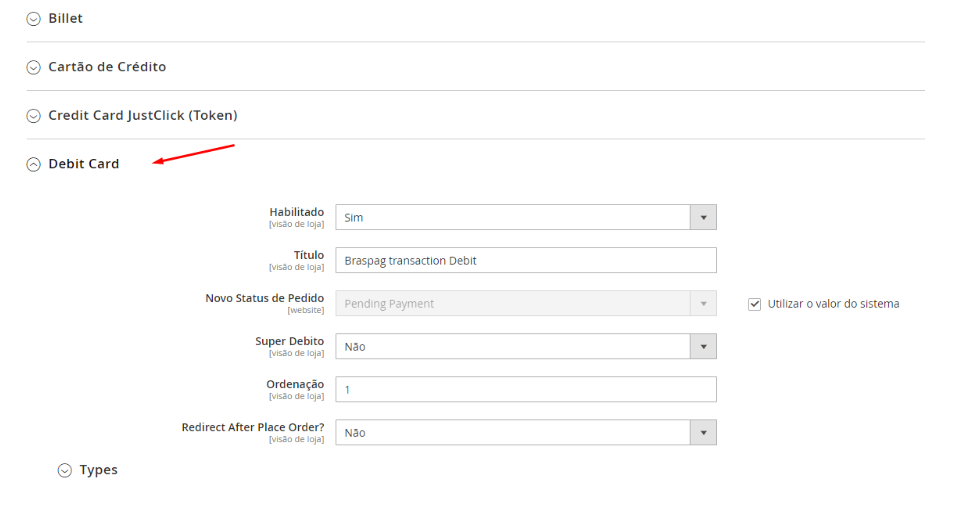Focus the Título text field
The height and width of the screenshot is (507, 955).
coord(525,260)
